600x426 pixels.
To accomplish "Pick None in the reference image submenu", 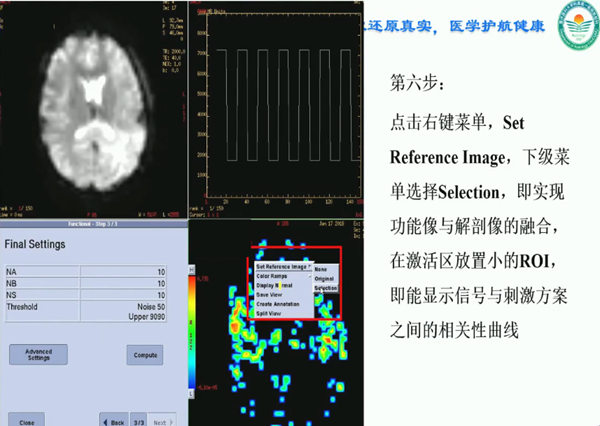I will (322, 268).
